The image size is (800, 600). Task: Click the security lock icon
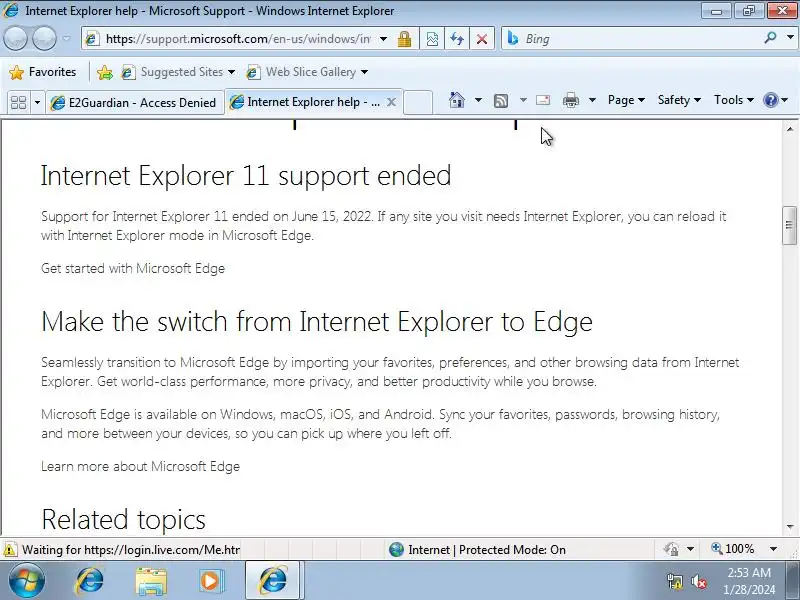point(405,39)
